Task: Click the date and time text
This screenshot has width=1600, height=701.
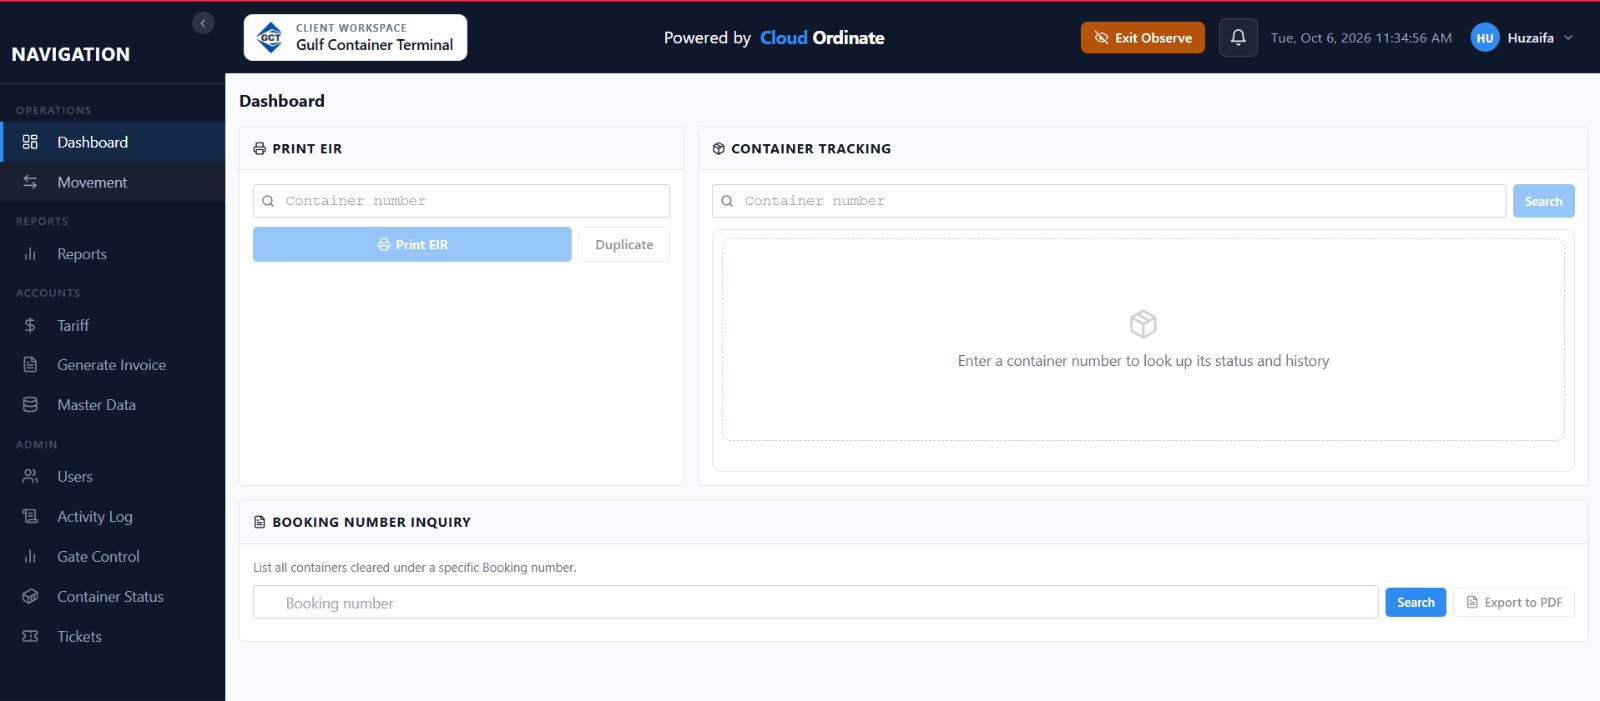Action: (x=1361, y=38)
